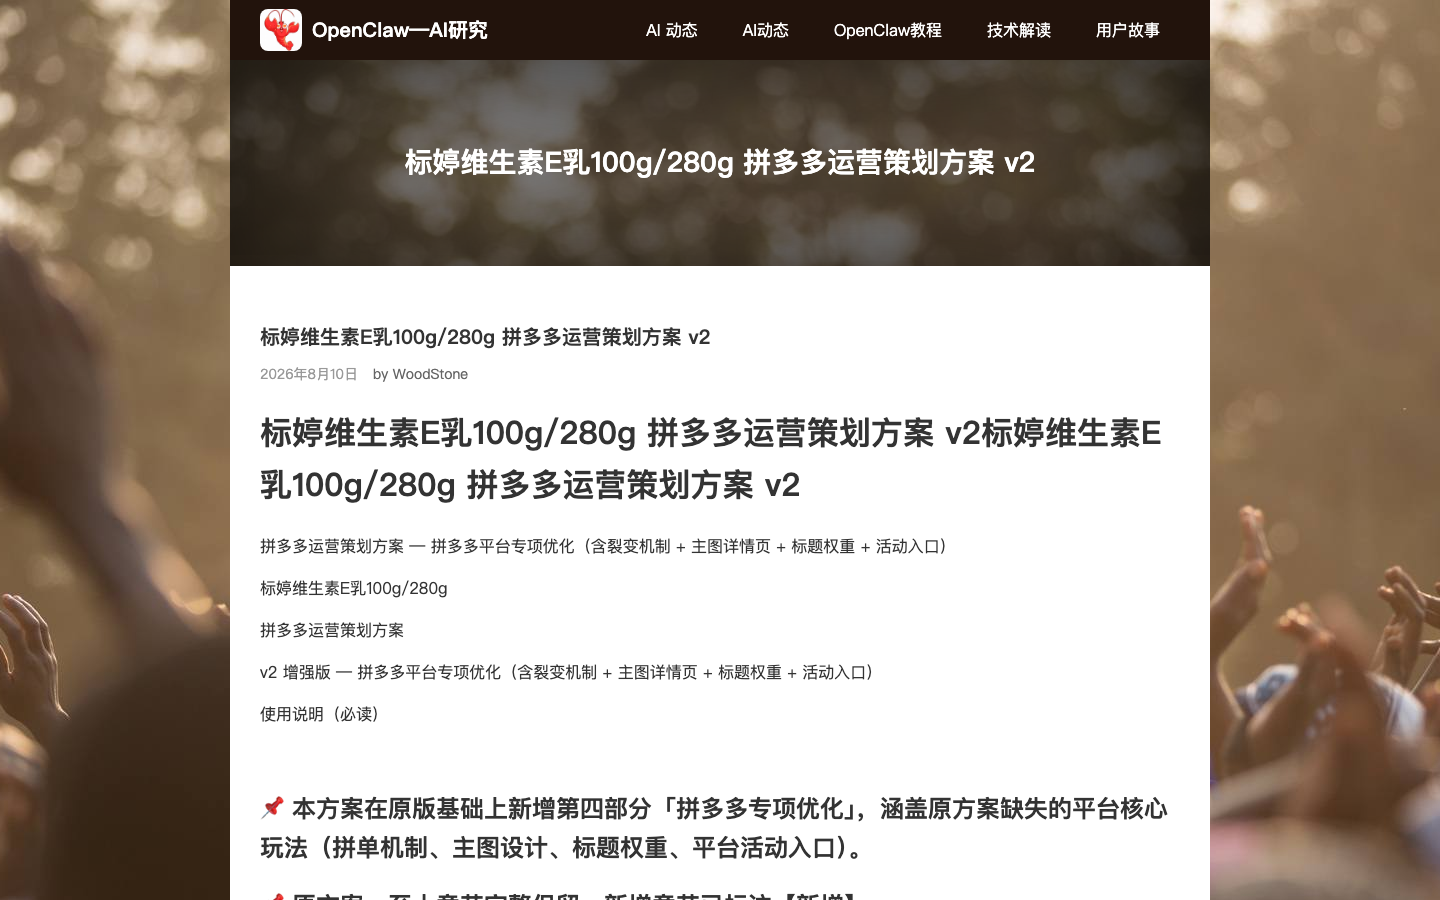Open the AI 动态 menu item
1440x900 pixels.
click(x=672, y=30)
